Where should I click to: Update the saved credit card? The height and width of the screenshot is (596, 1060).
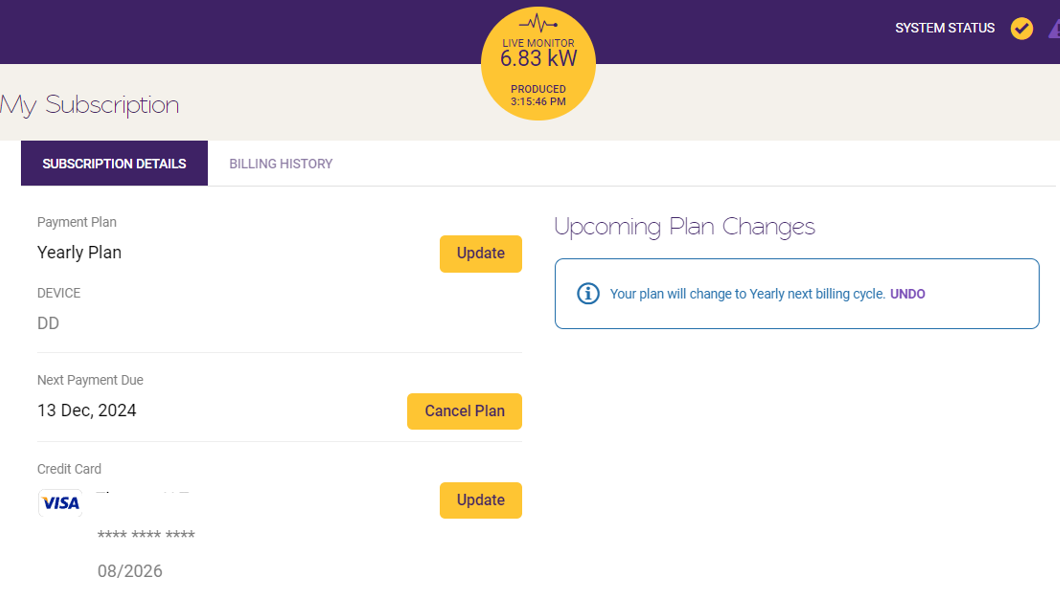(480, 500)
